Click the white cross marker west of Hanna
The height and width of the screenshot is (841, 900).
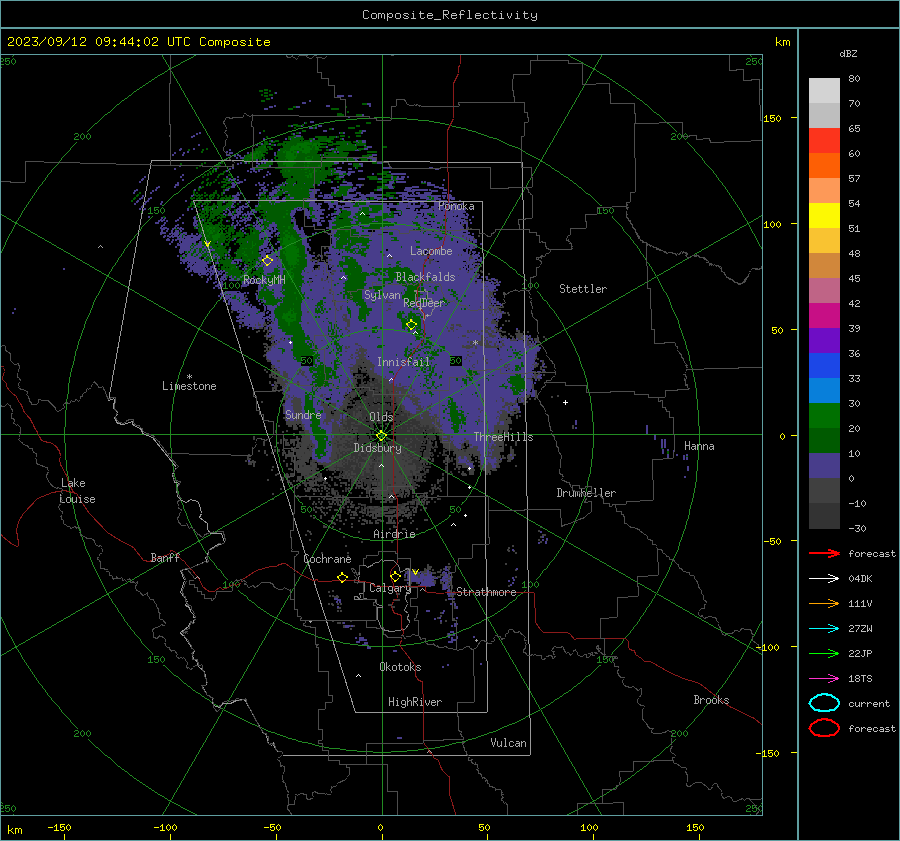[x=565, y=402]
